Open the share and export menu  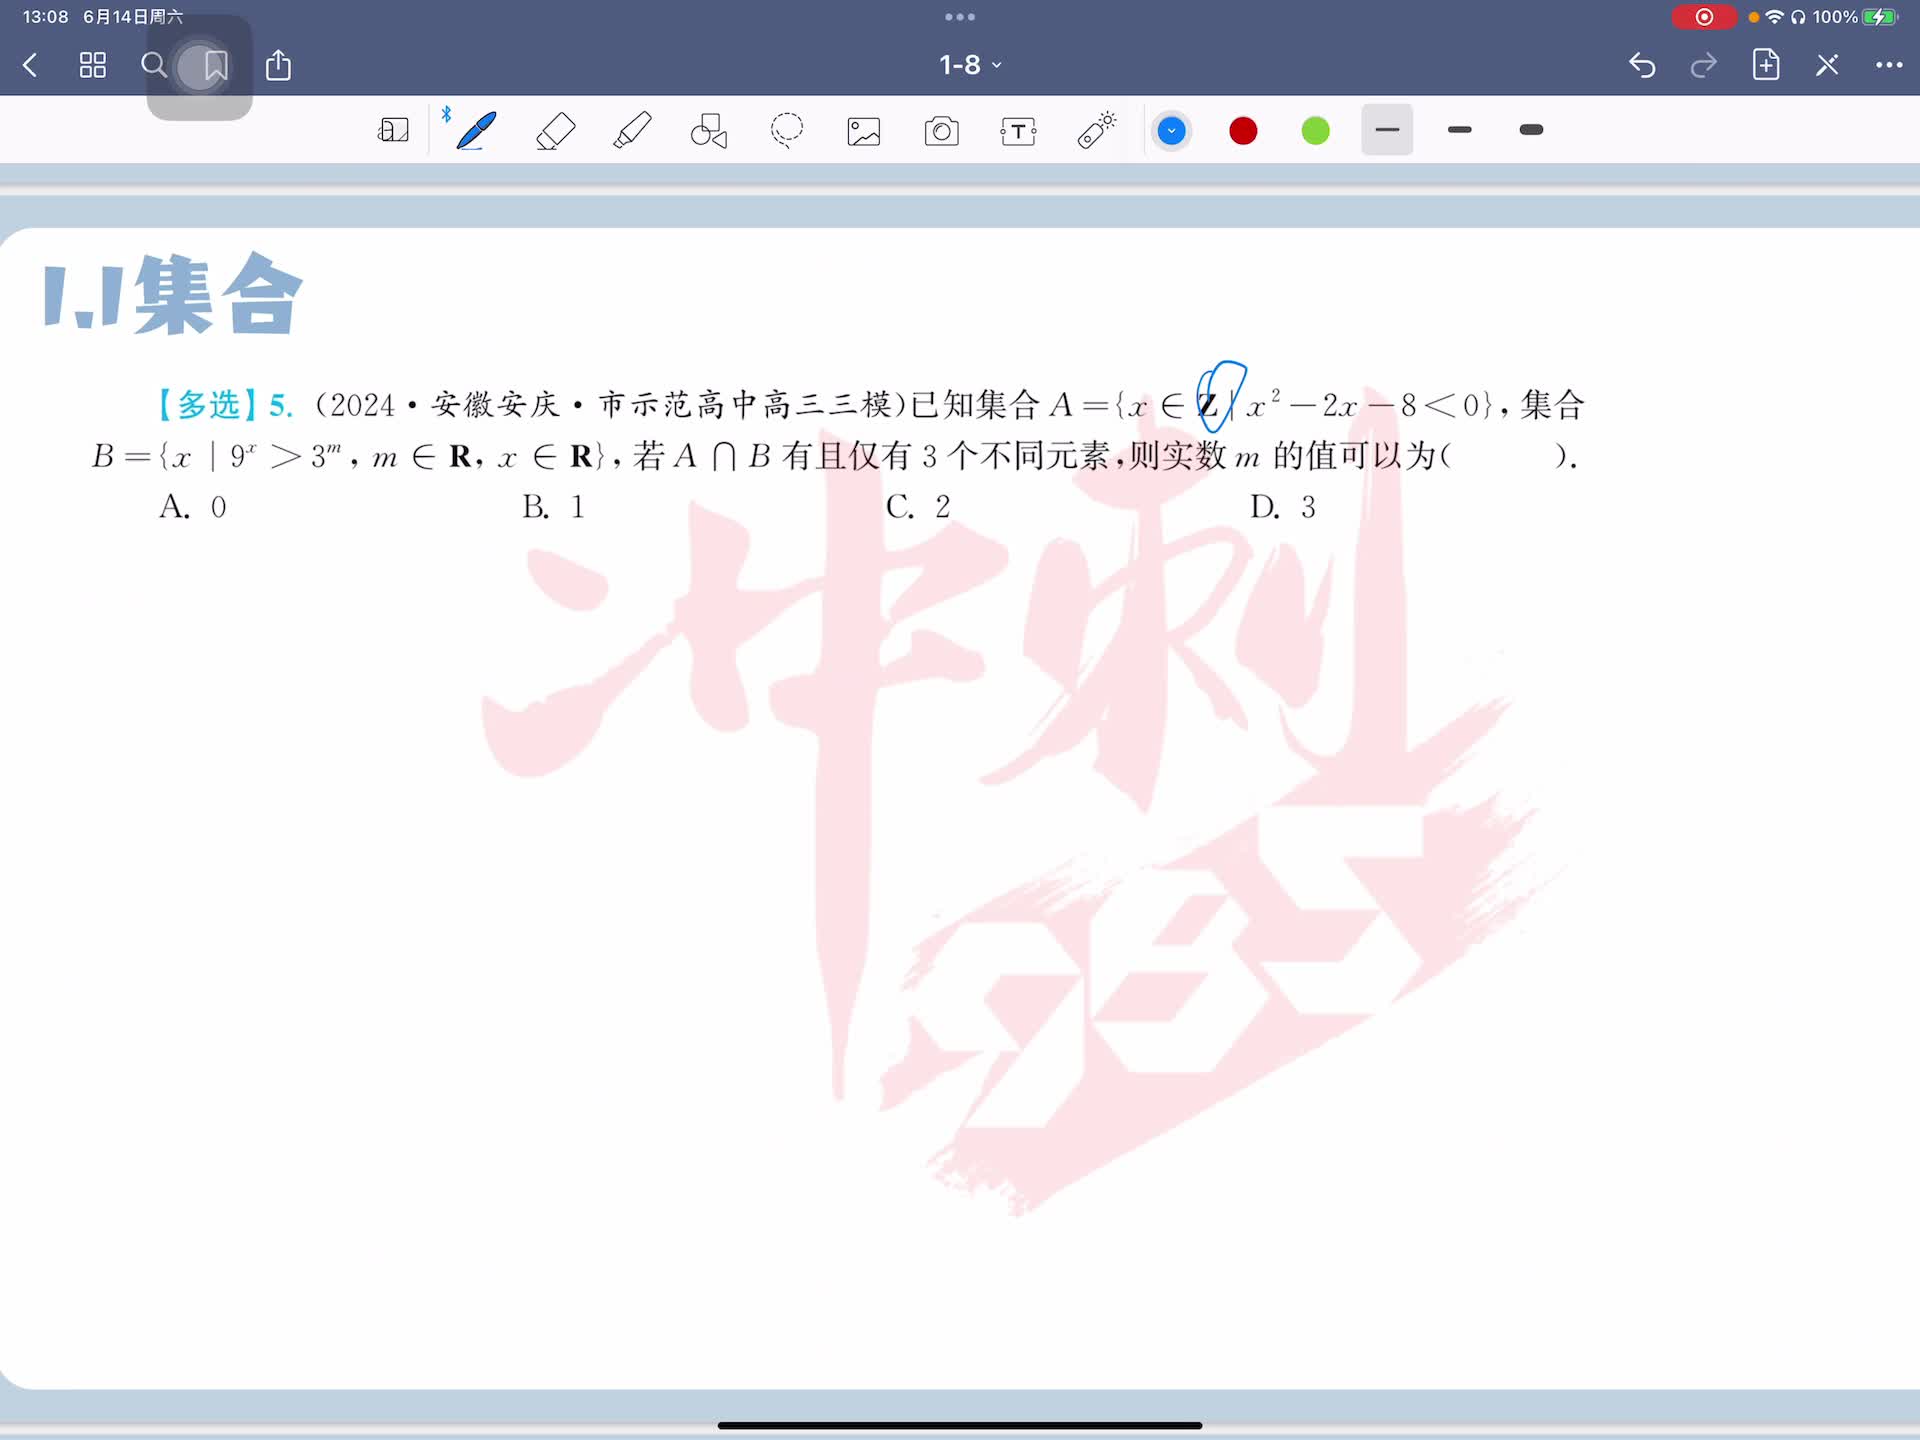[278, 66]
